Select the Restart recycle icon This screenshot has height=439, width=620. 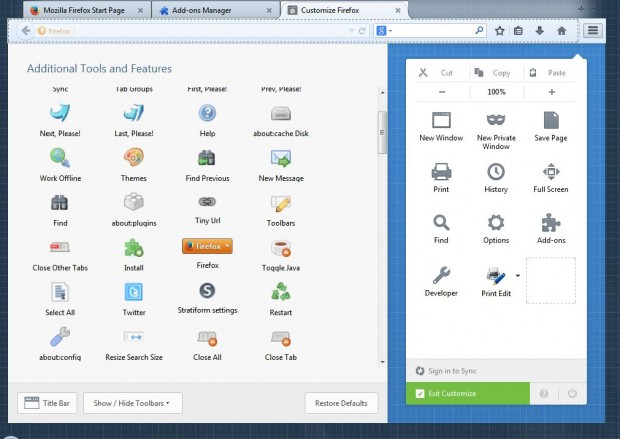(x=281, y=292)
